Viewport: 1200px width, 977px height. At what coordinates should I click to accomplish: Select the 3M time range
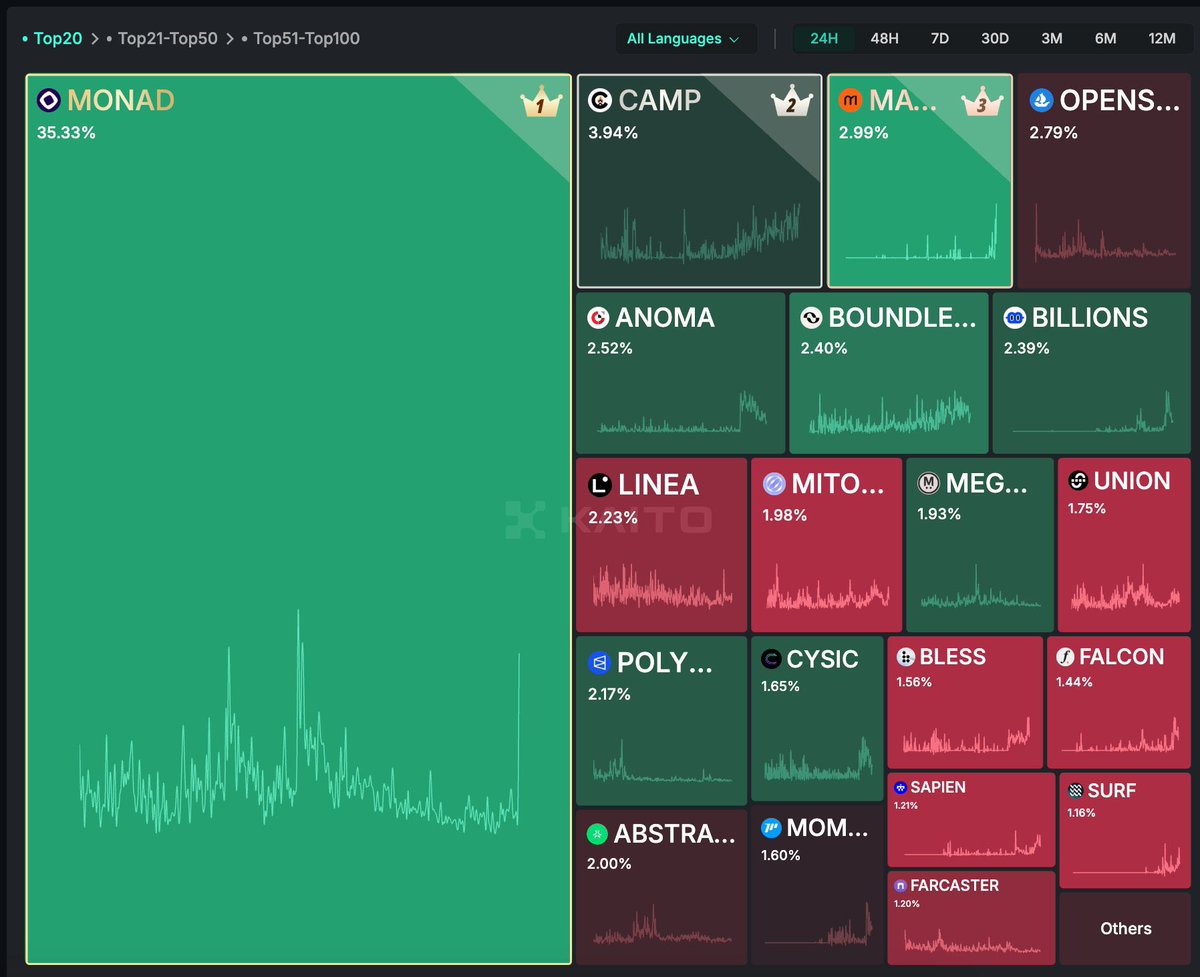[1052, 39]
